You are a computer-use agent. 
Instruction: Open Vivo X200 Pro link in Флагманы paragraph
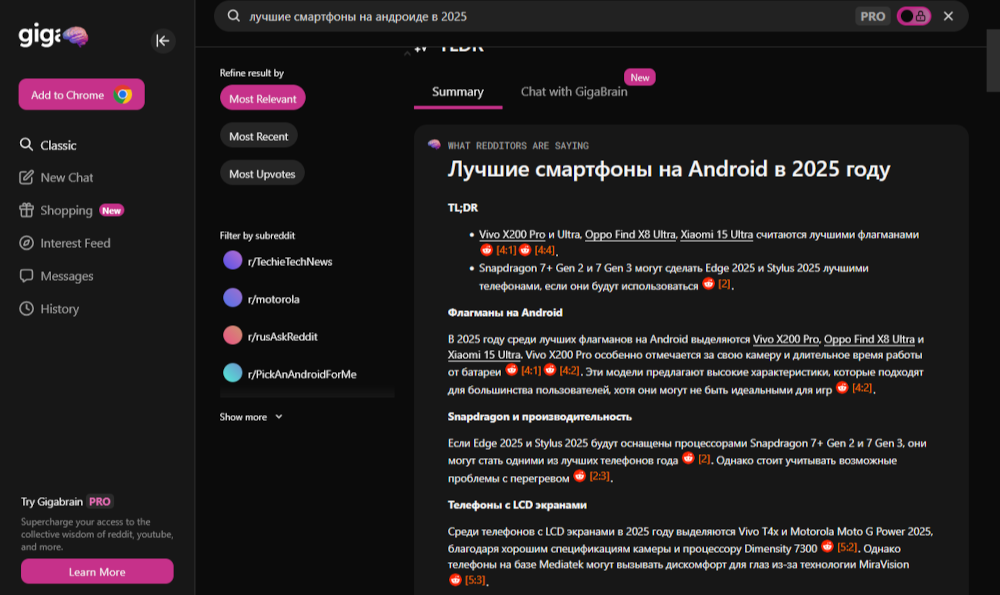786,339
